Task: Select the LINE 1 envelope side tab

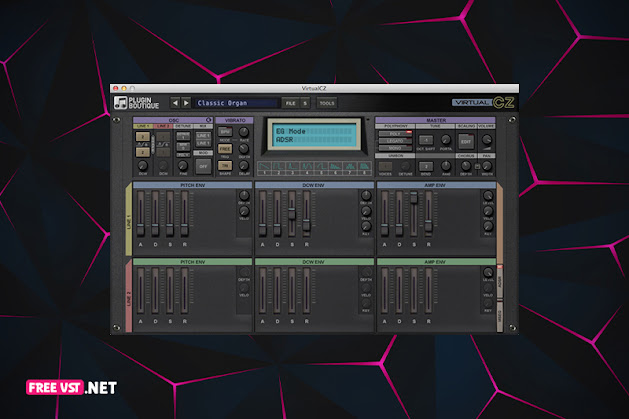Action: point(129,220)
